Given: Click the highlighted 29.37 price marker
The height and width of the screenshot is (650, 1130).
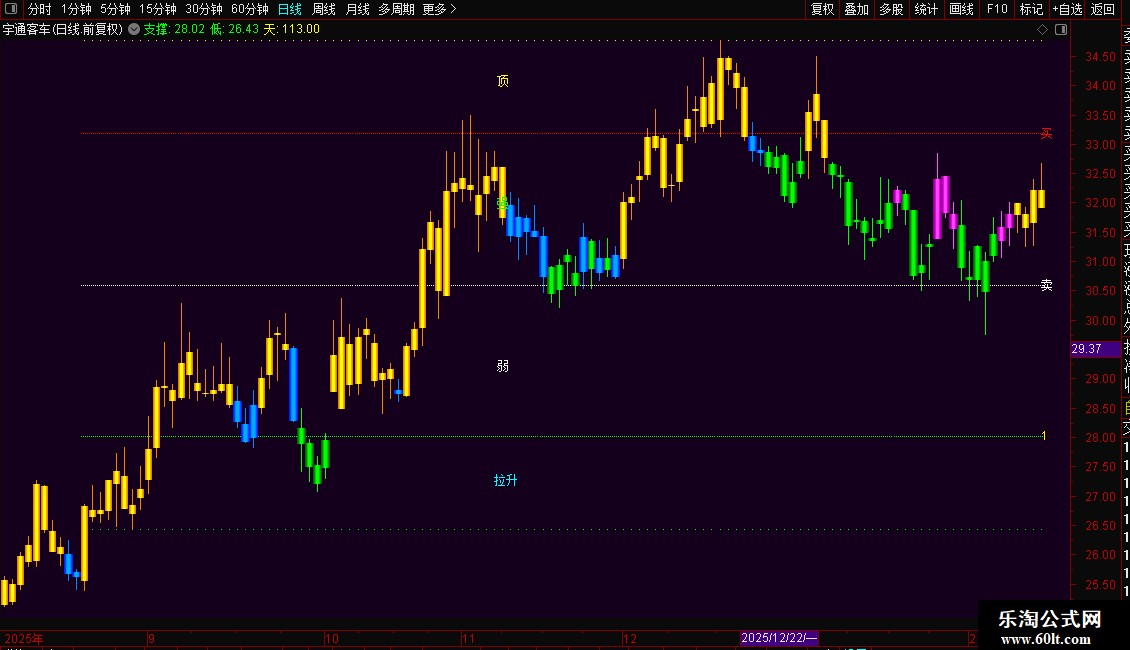Looking at the screenshot, I should (x=1095, y=349).
